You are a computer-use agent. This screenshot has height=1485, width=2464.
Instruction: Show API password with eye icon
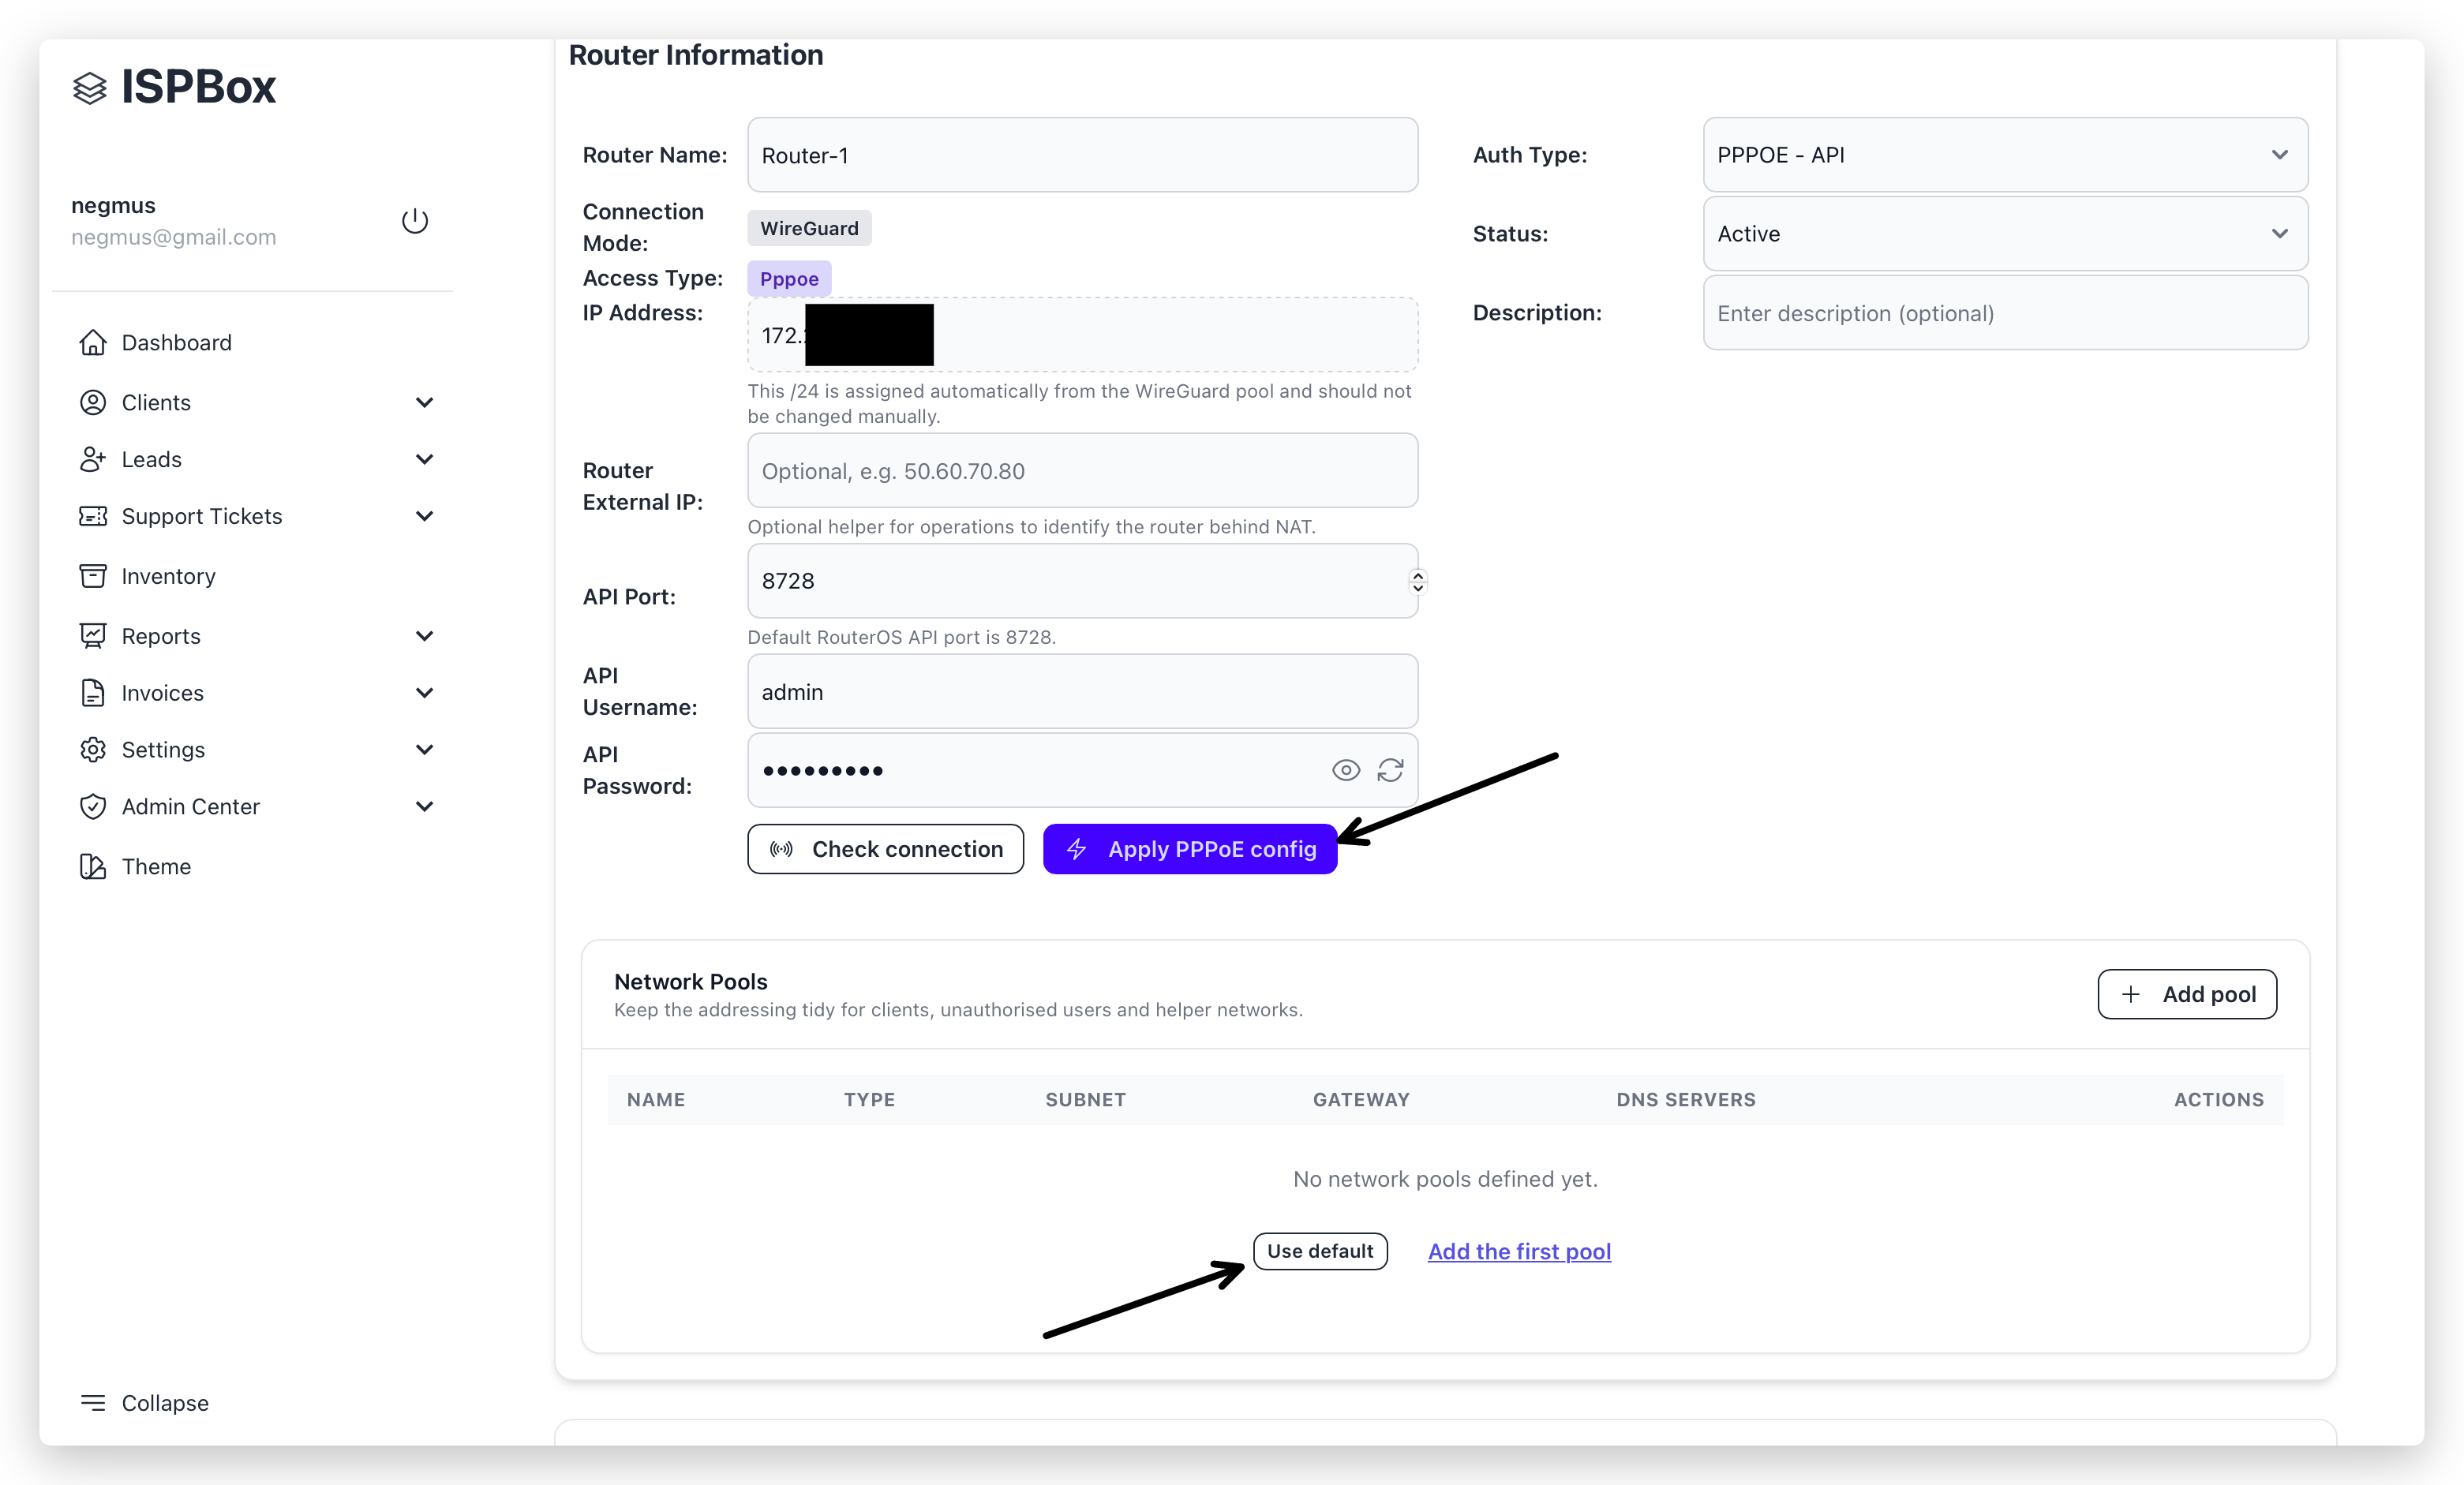(1346, 770)
